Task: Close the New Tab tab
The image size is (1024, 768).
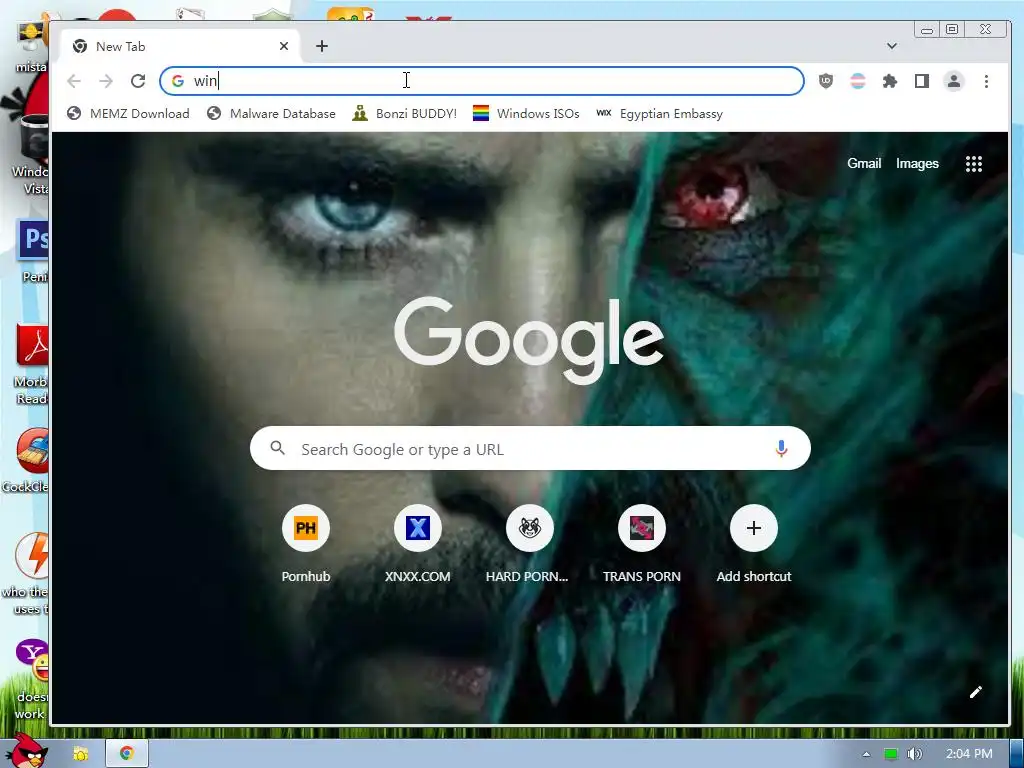Action: point(283,46)
